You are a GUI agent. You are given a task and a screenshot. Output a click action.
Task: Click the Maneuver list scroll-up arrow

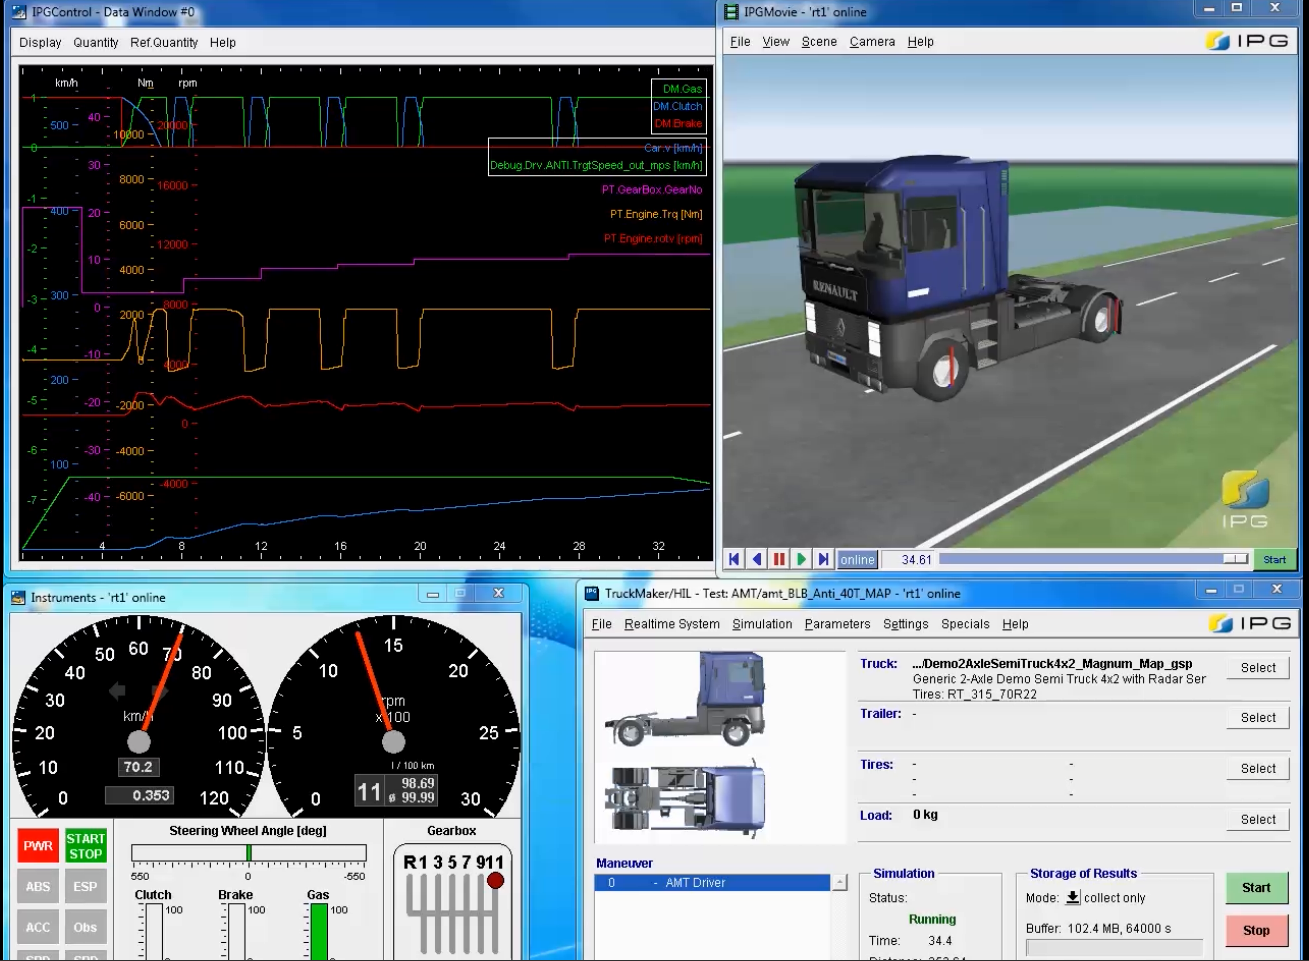click(x=840, y=883)
